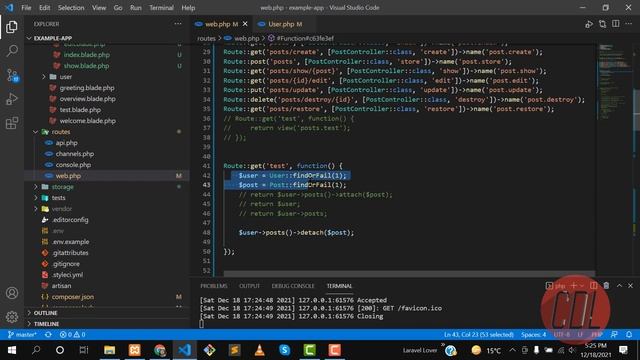
Task: Open the Extensions view
Action: [12, 123]
